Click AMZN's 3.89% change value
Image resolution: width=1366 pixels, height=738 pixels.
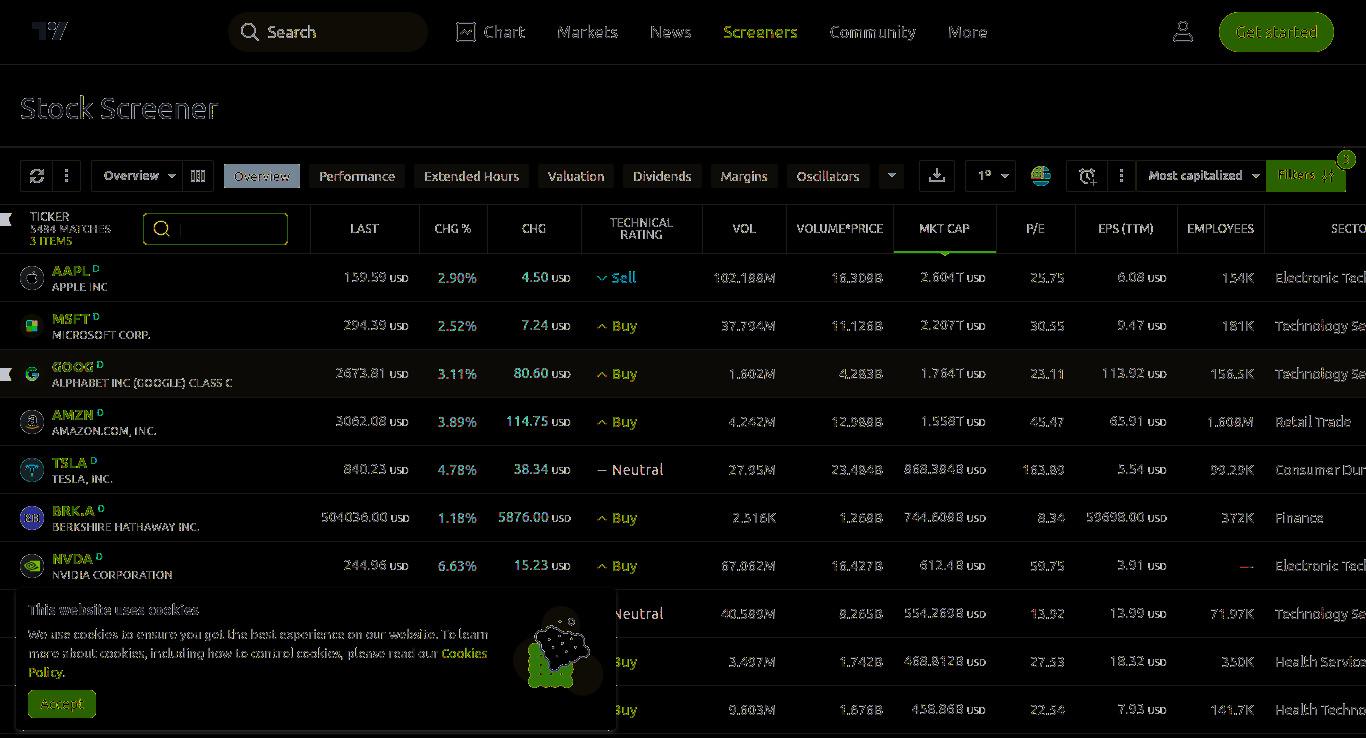[457, 422]
